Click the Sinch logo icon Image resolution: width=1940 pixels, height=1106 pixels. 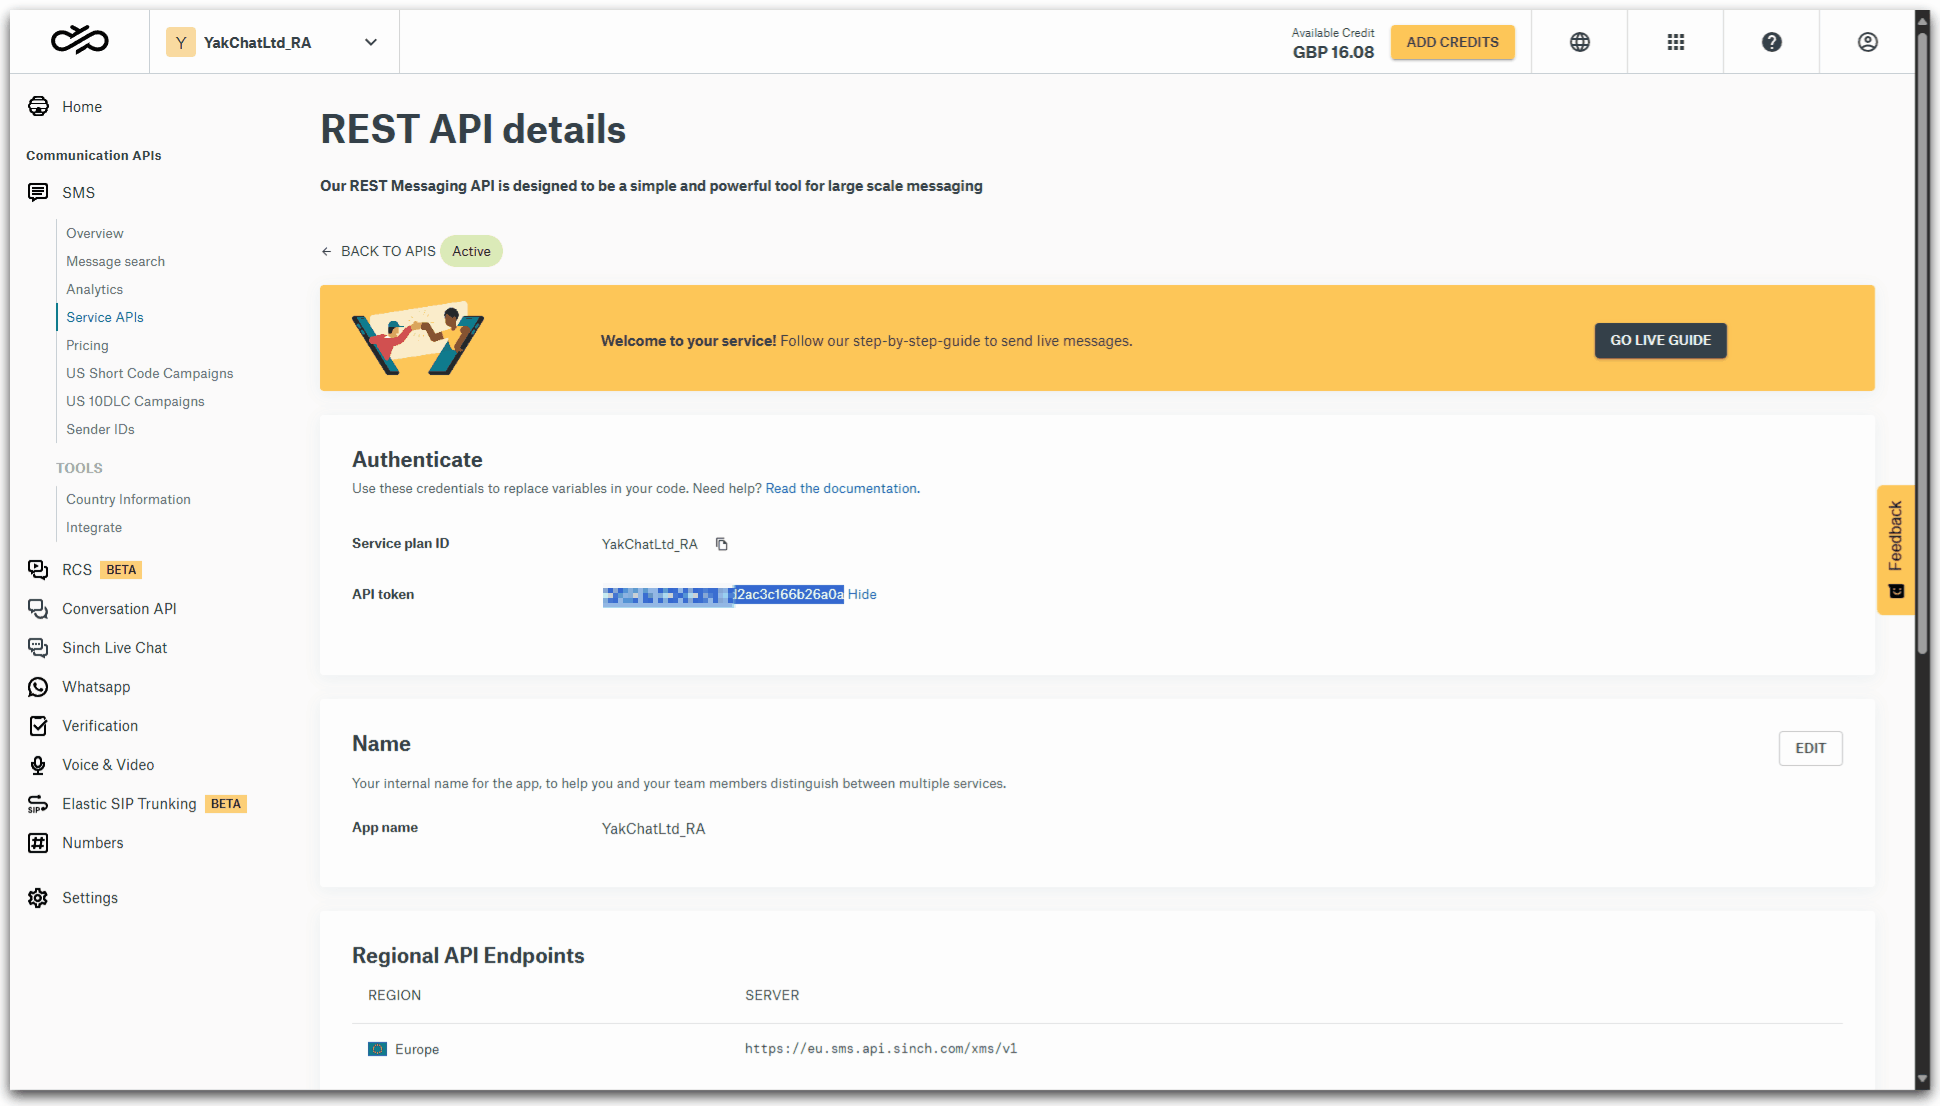(x=80, y=41)
